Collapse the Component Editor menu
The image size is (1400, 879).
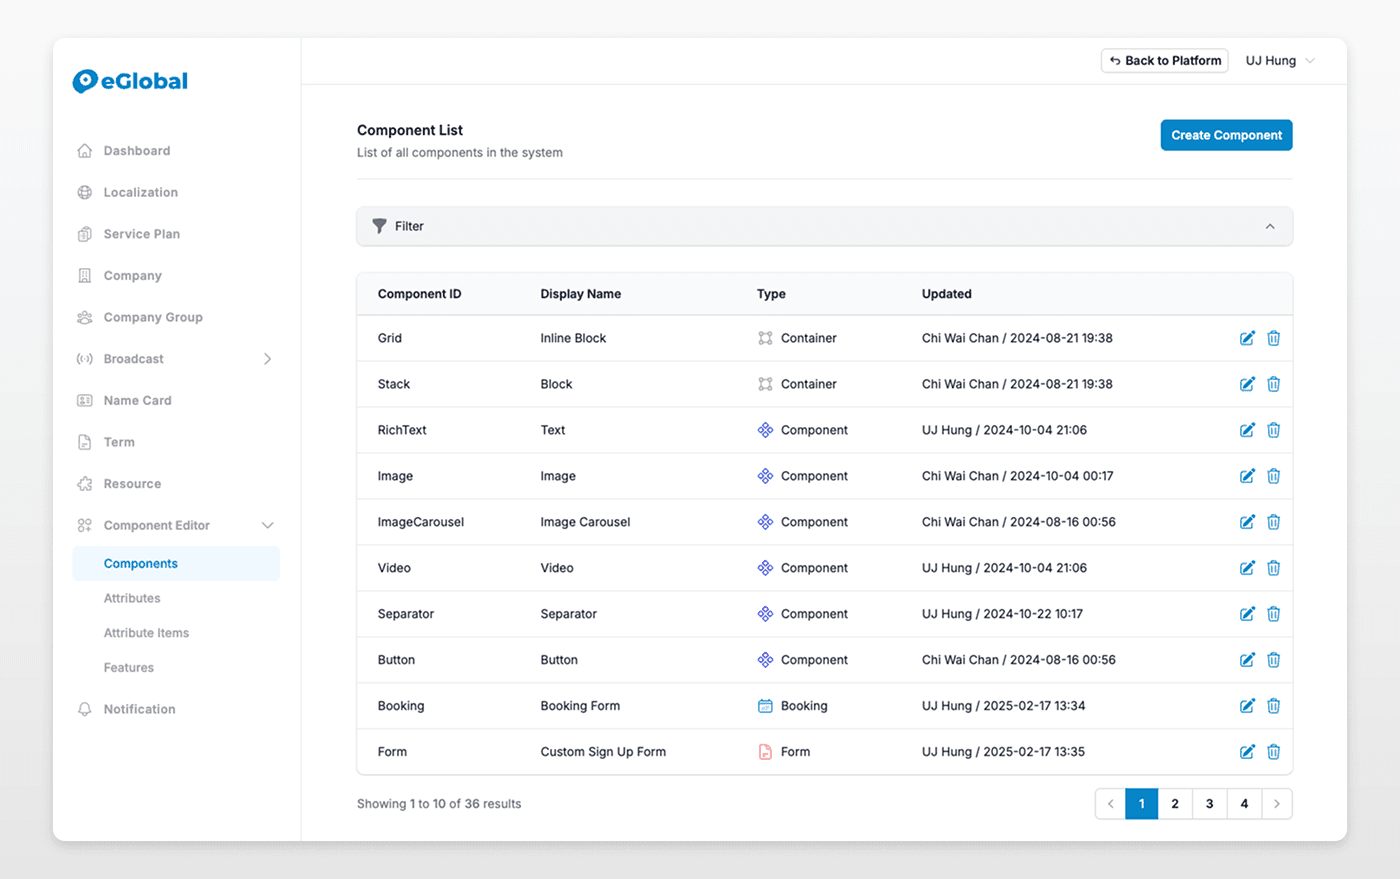click(x=267, y=525)
